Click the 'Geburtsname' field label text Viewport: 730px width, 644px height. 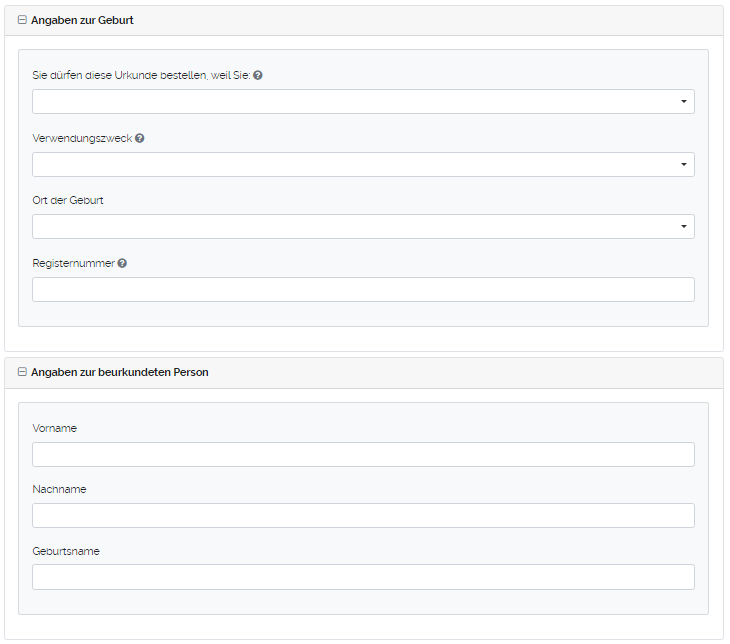pyautogui.click(x=66, y=551)
